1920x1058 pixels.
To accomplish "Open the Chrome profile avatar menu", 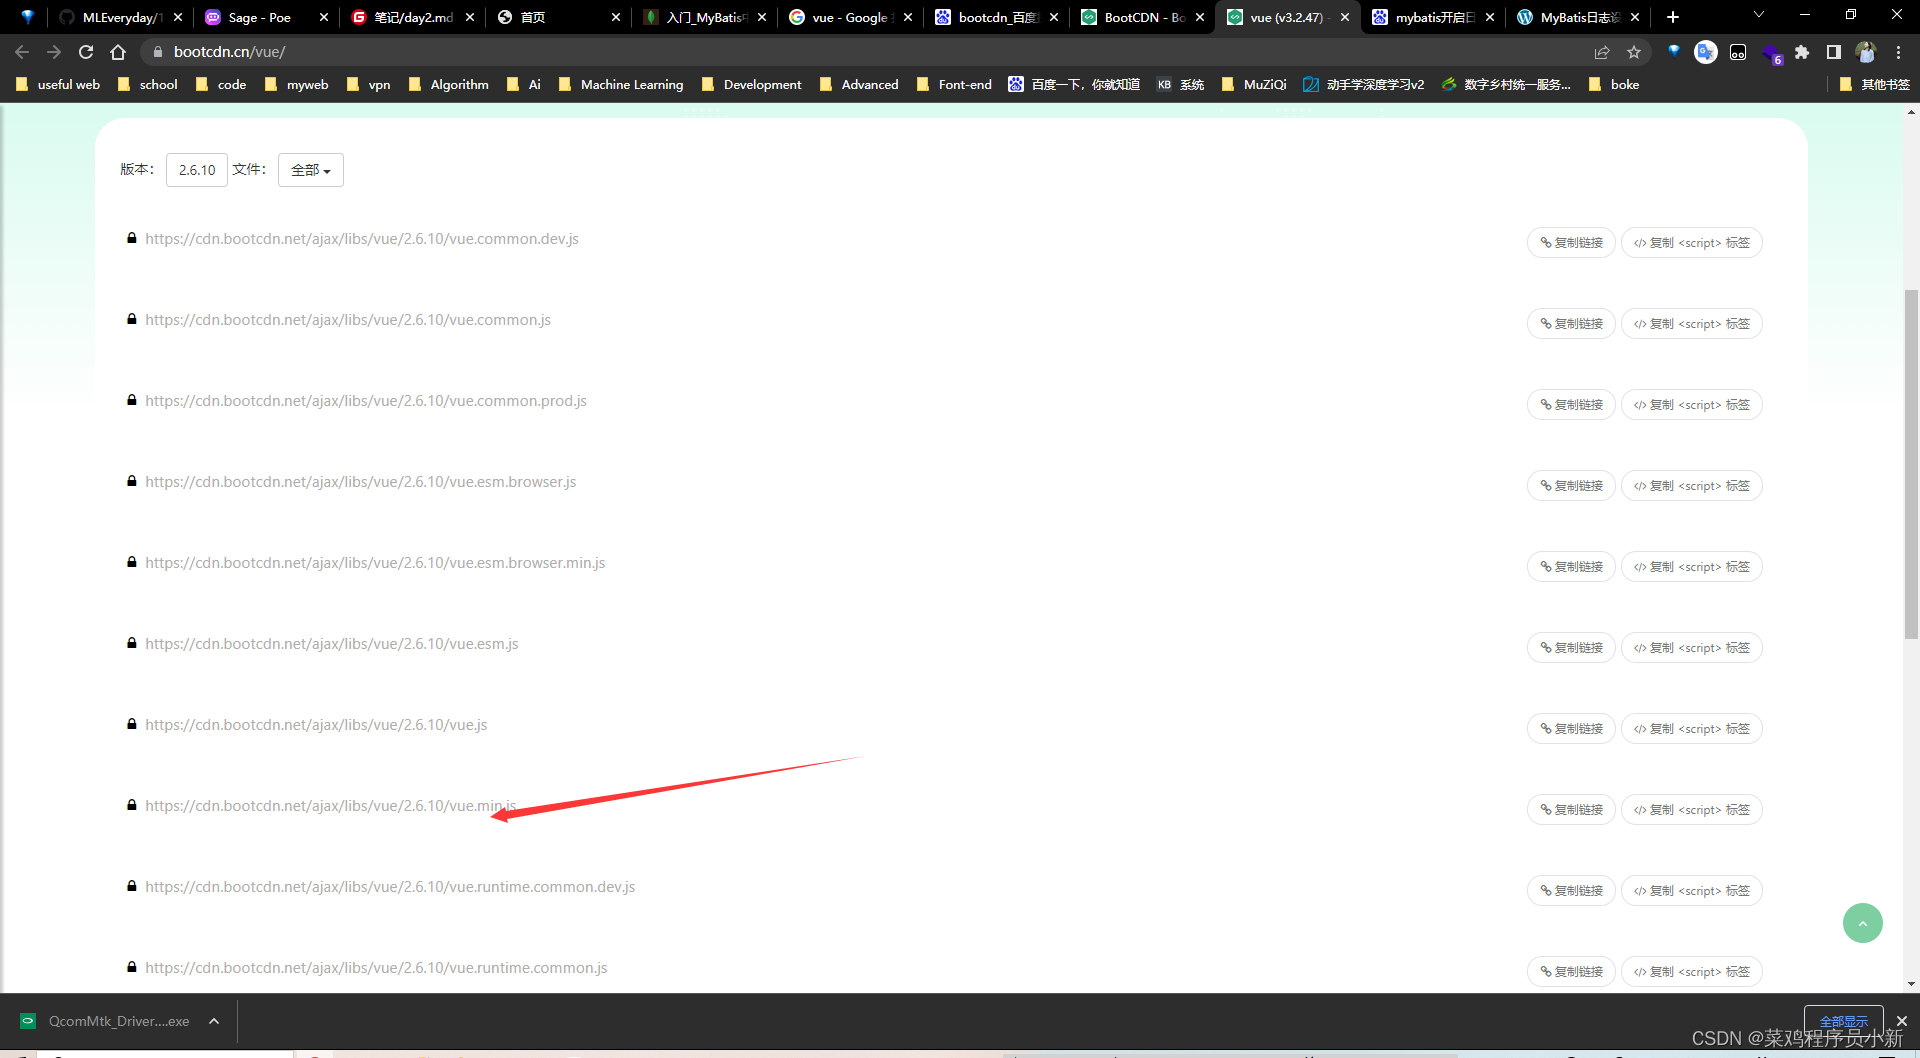I will 1866,52.
